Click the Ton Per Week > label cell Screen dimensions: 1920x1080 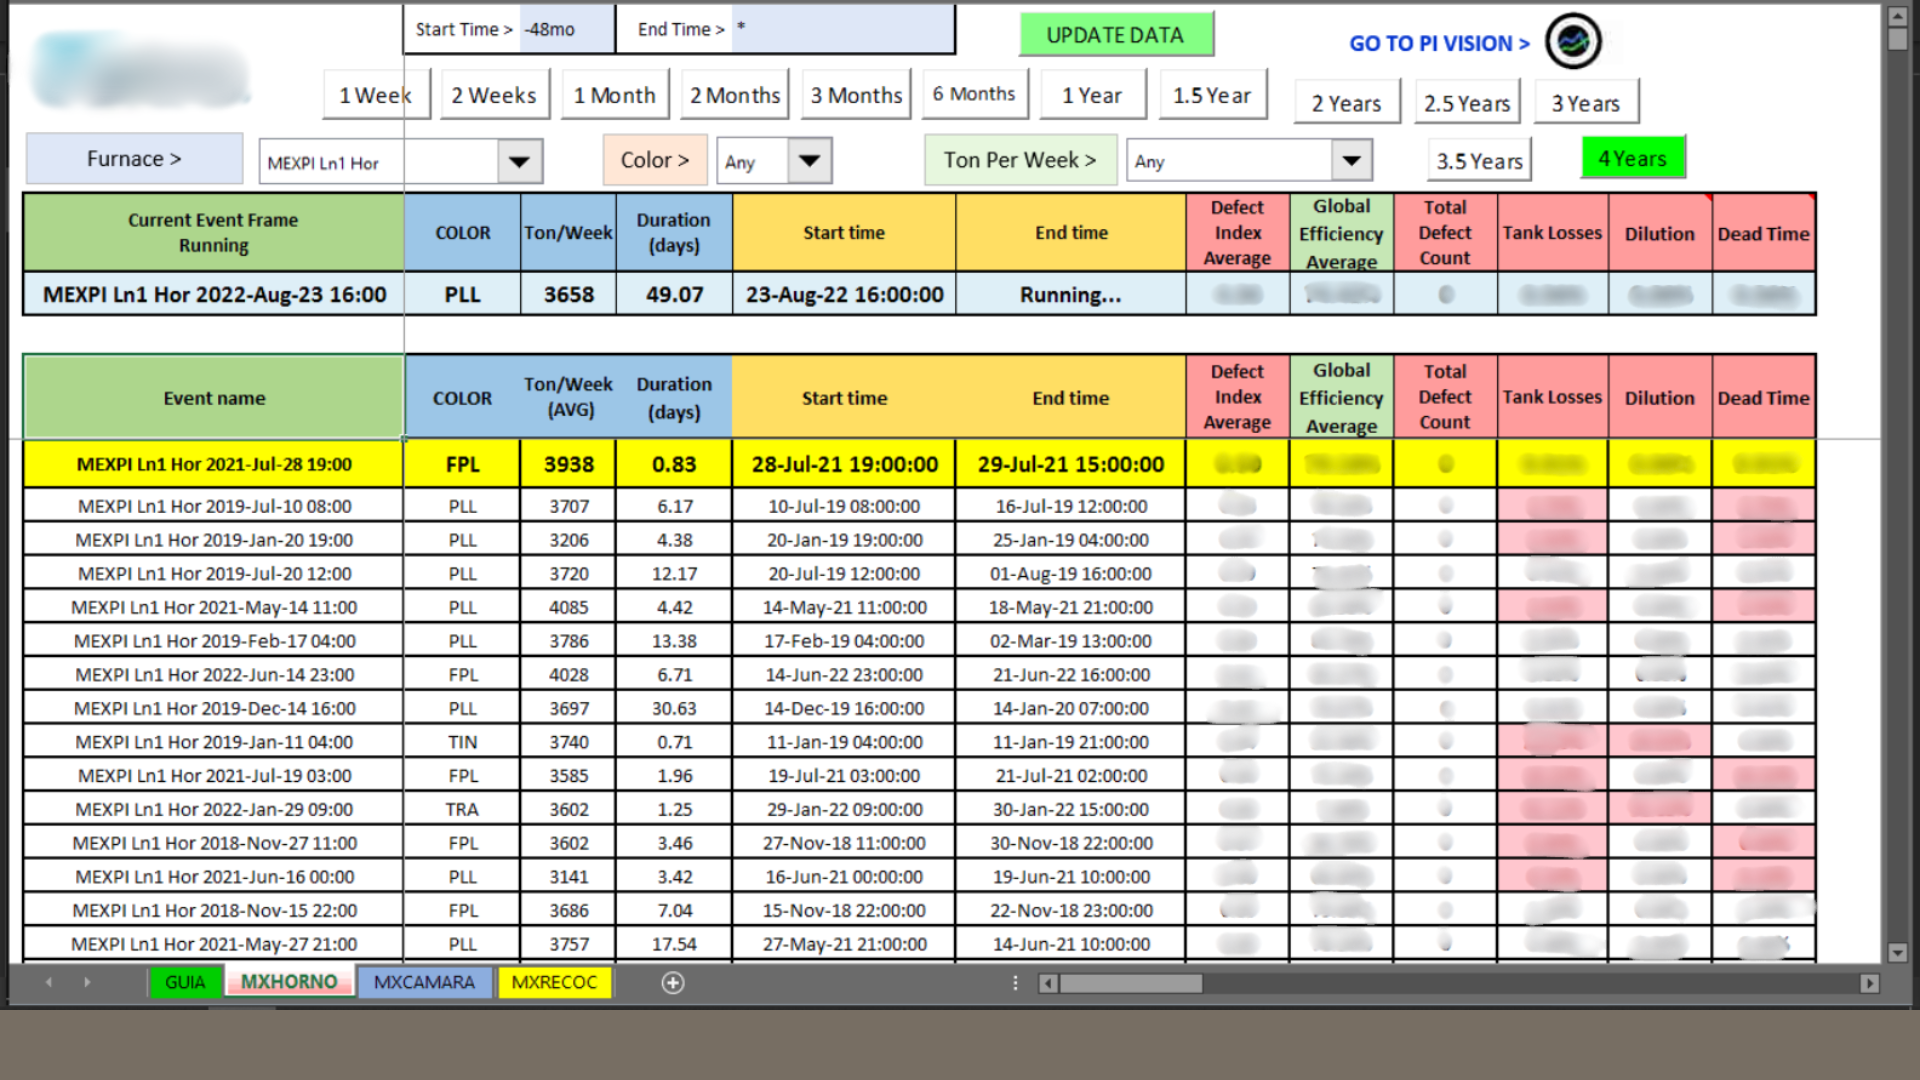(x=1020, y=160)
